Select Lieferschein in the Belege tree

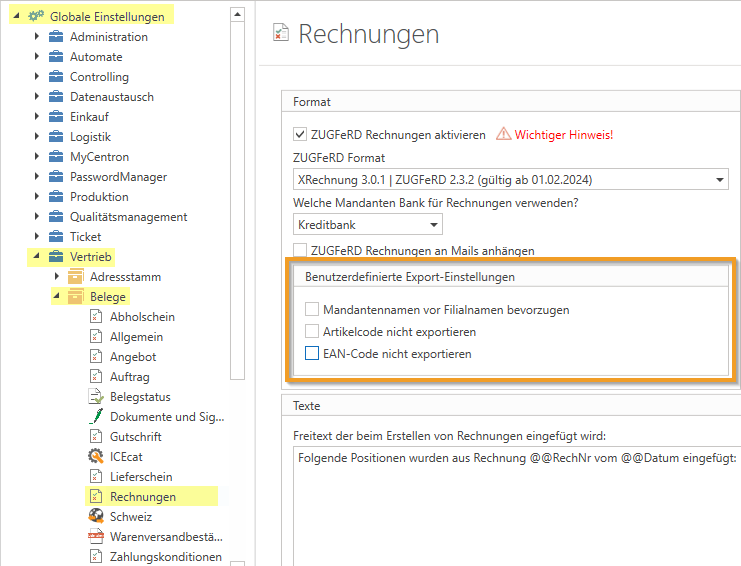pyautogui.click(x=140, y=476)
